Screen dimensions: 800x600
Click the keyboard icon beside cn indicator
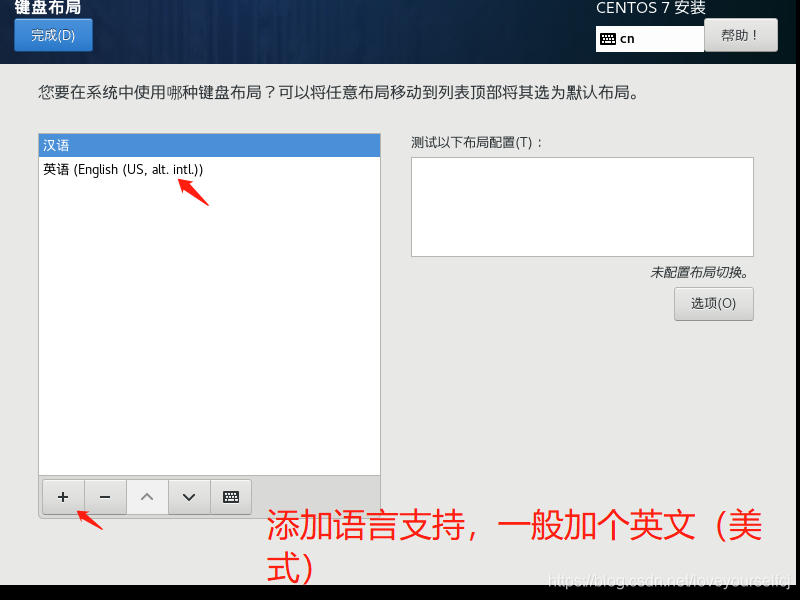[610, 39]
